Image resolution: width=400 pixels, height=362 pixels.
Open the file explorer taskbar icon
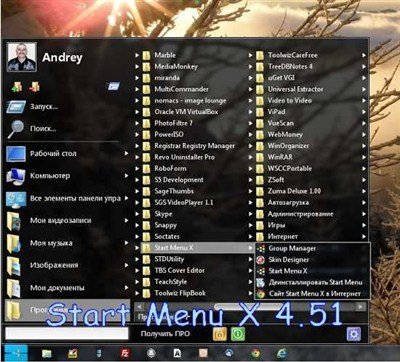pyautogui.click(x=47, y=353)
